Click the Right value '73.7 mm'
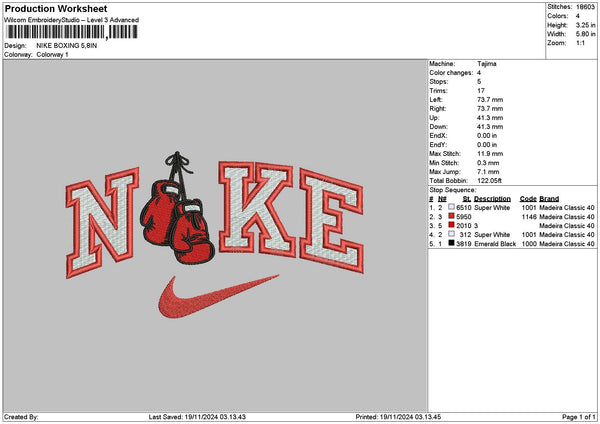Screen dimensions: 600x424 (490, 109)
